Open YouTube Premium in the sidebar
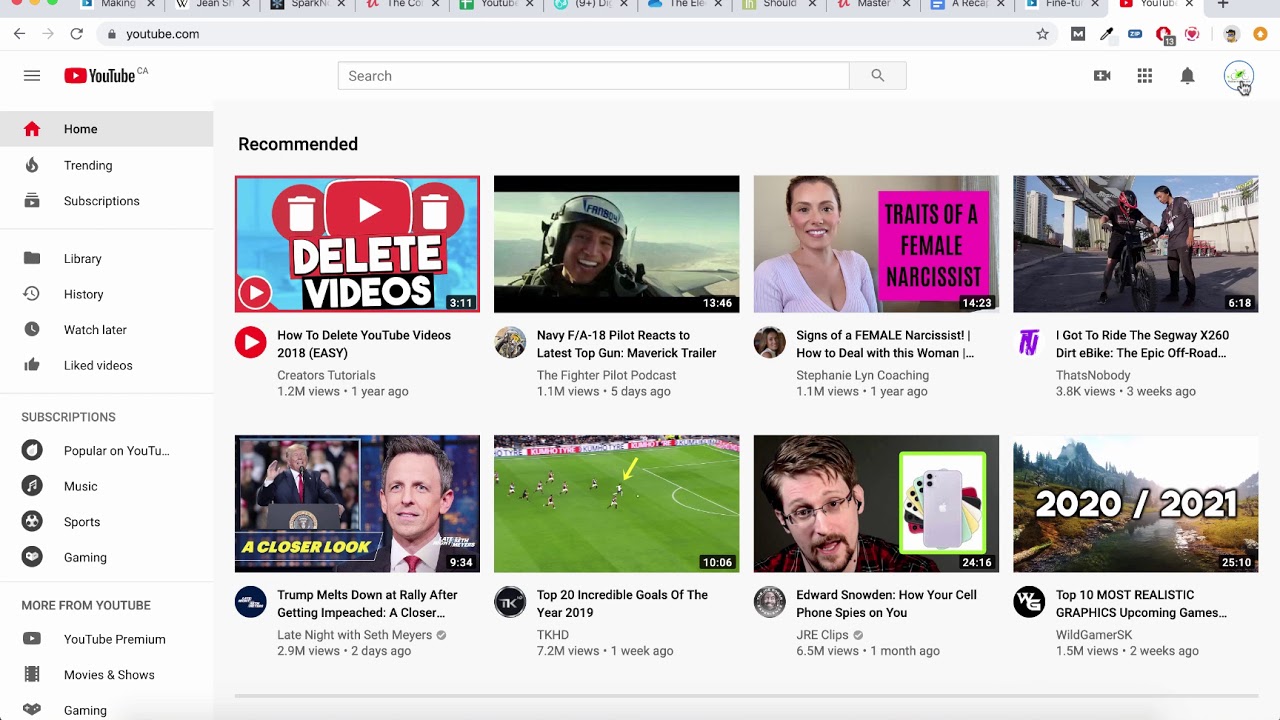The image size is (1280, 720). [x=106, y=639]
